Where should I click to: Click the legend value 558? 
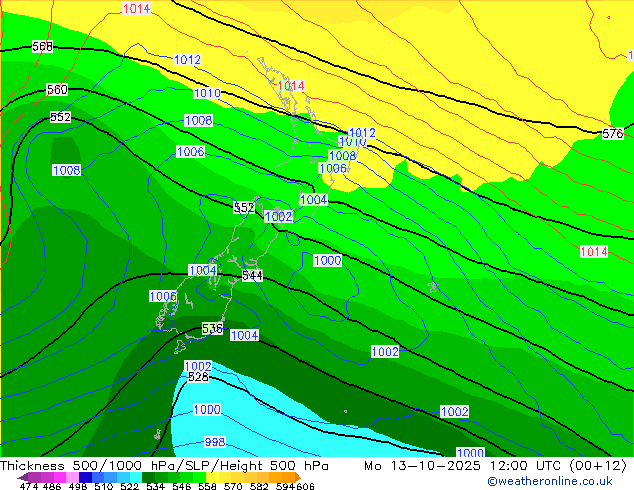(x=207, y=486)
